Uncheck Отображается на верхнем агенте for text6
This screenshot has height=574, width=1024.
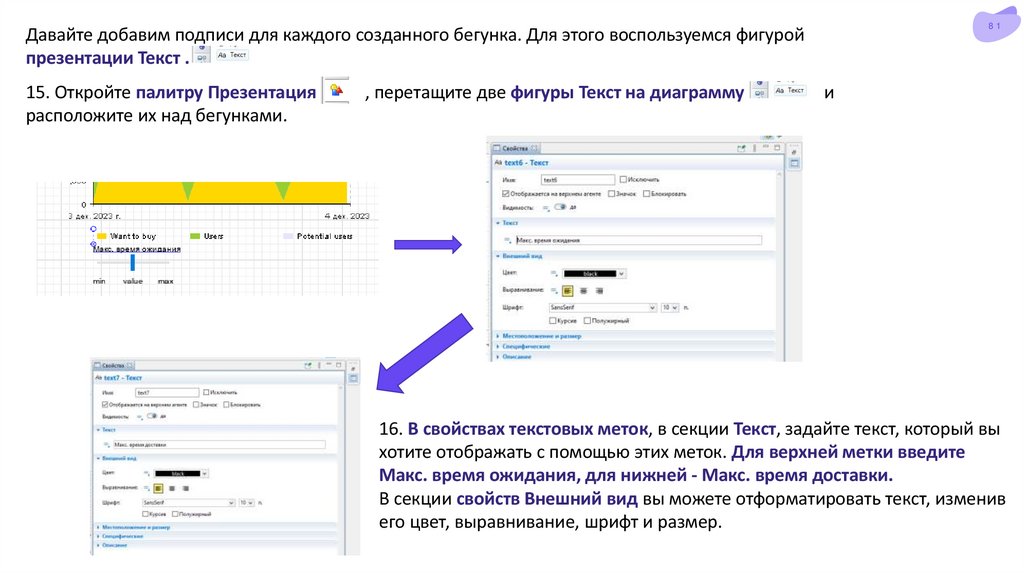tap(505, 194)
